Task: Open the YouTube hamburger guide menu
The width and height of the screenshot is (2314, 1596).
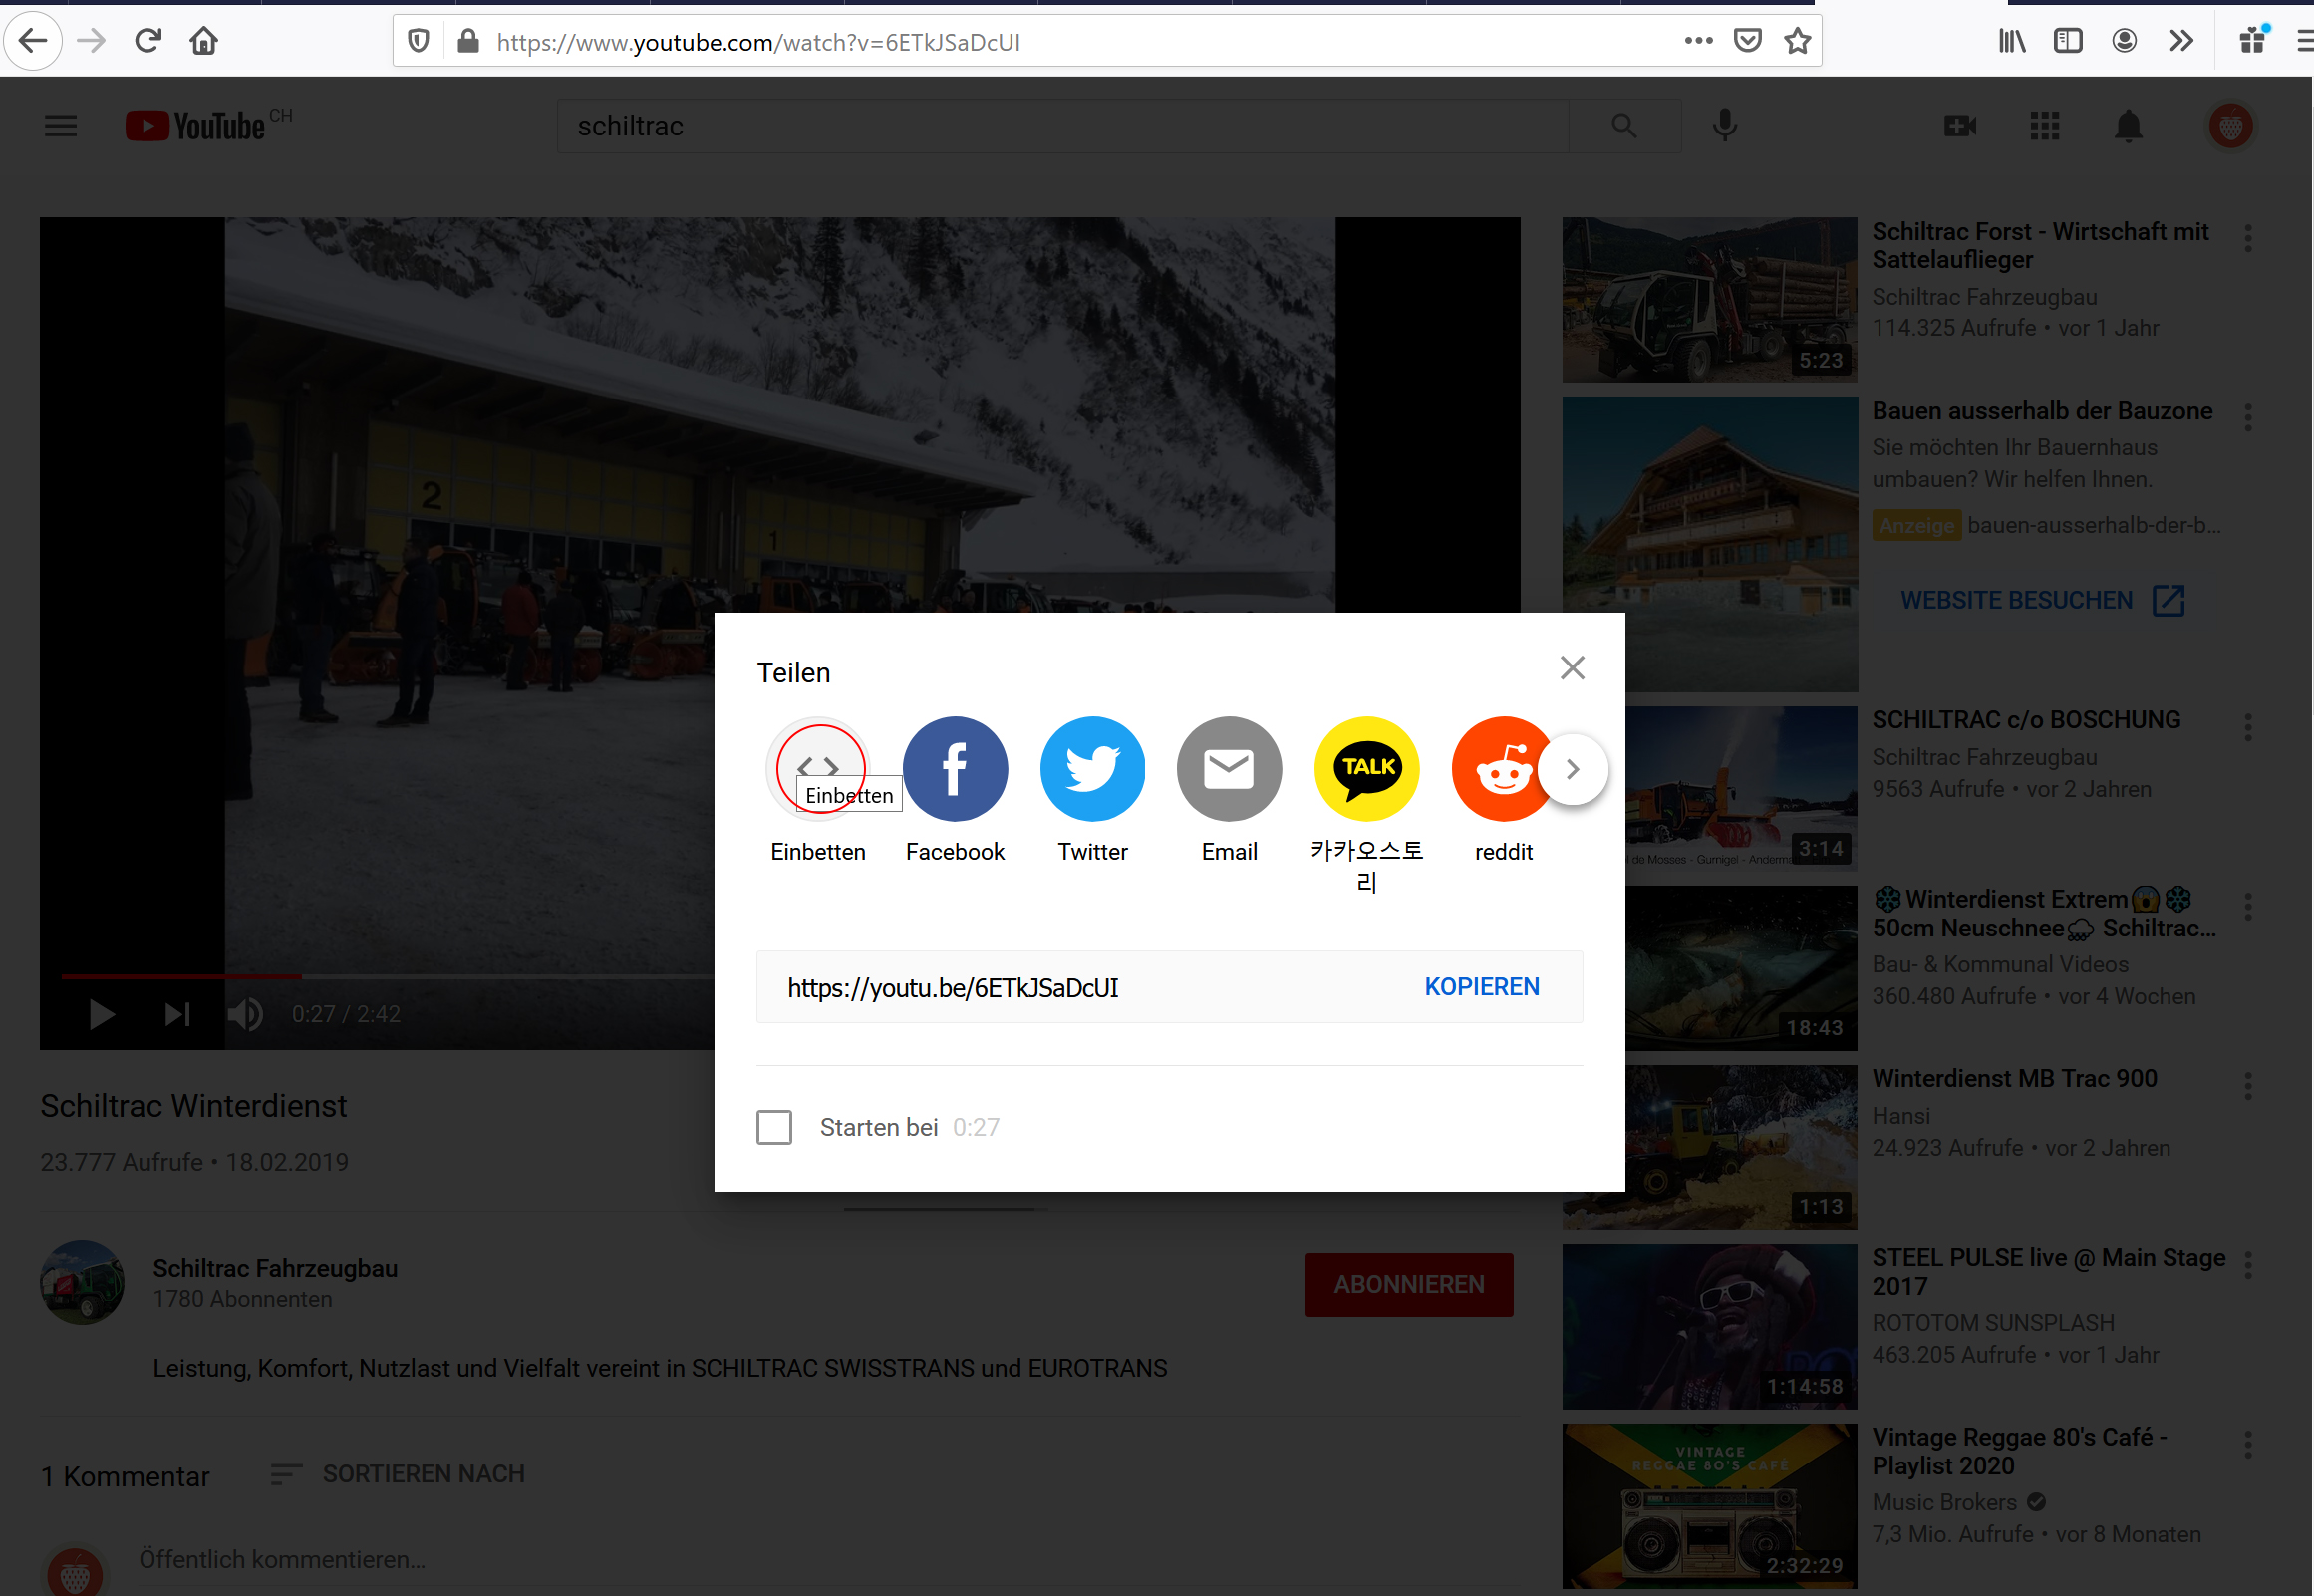Action: click(x=61, y=126)
